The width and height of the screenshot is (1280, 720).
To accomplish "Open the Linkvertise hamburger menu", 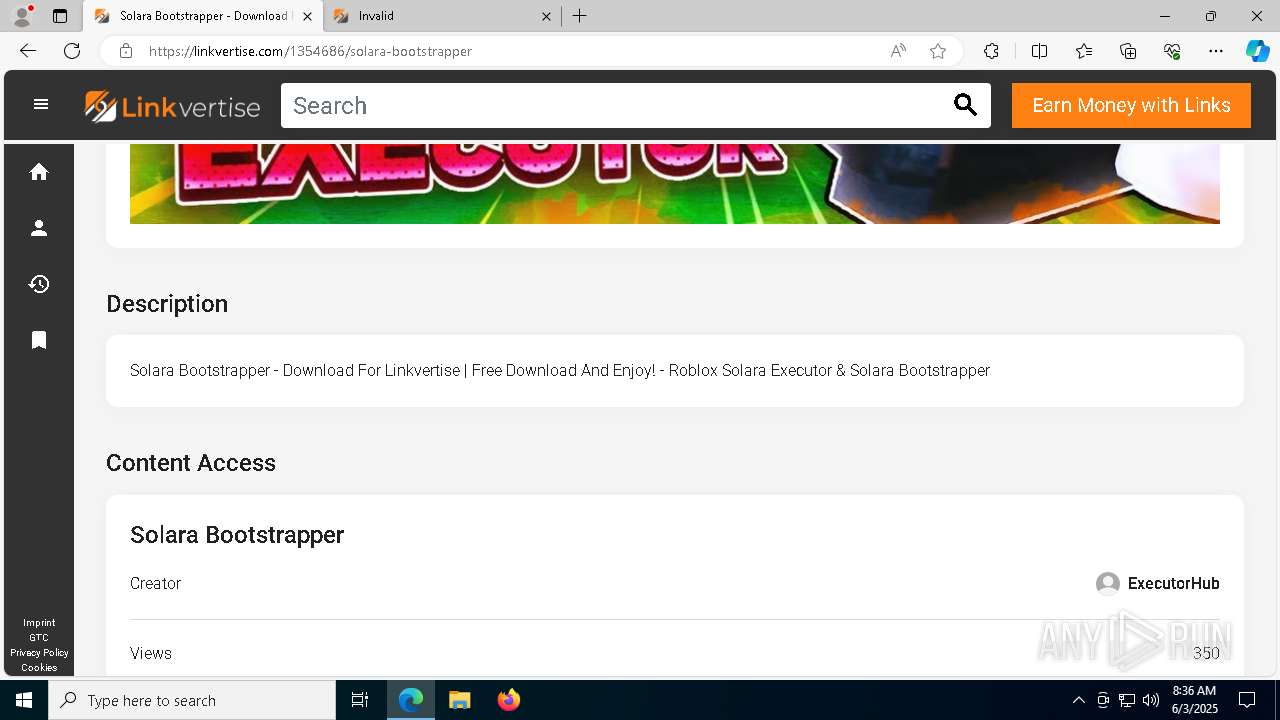I will tap(41, 104).
